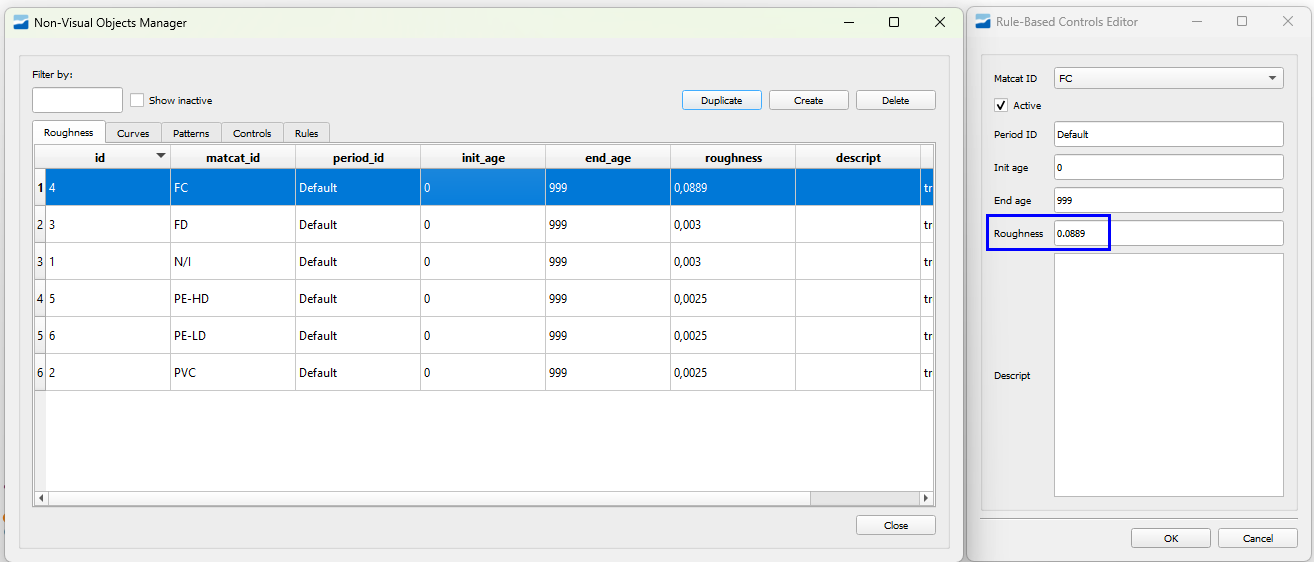Select the PVC row in table

[x=232, y=373]
